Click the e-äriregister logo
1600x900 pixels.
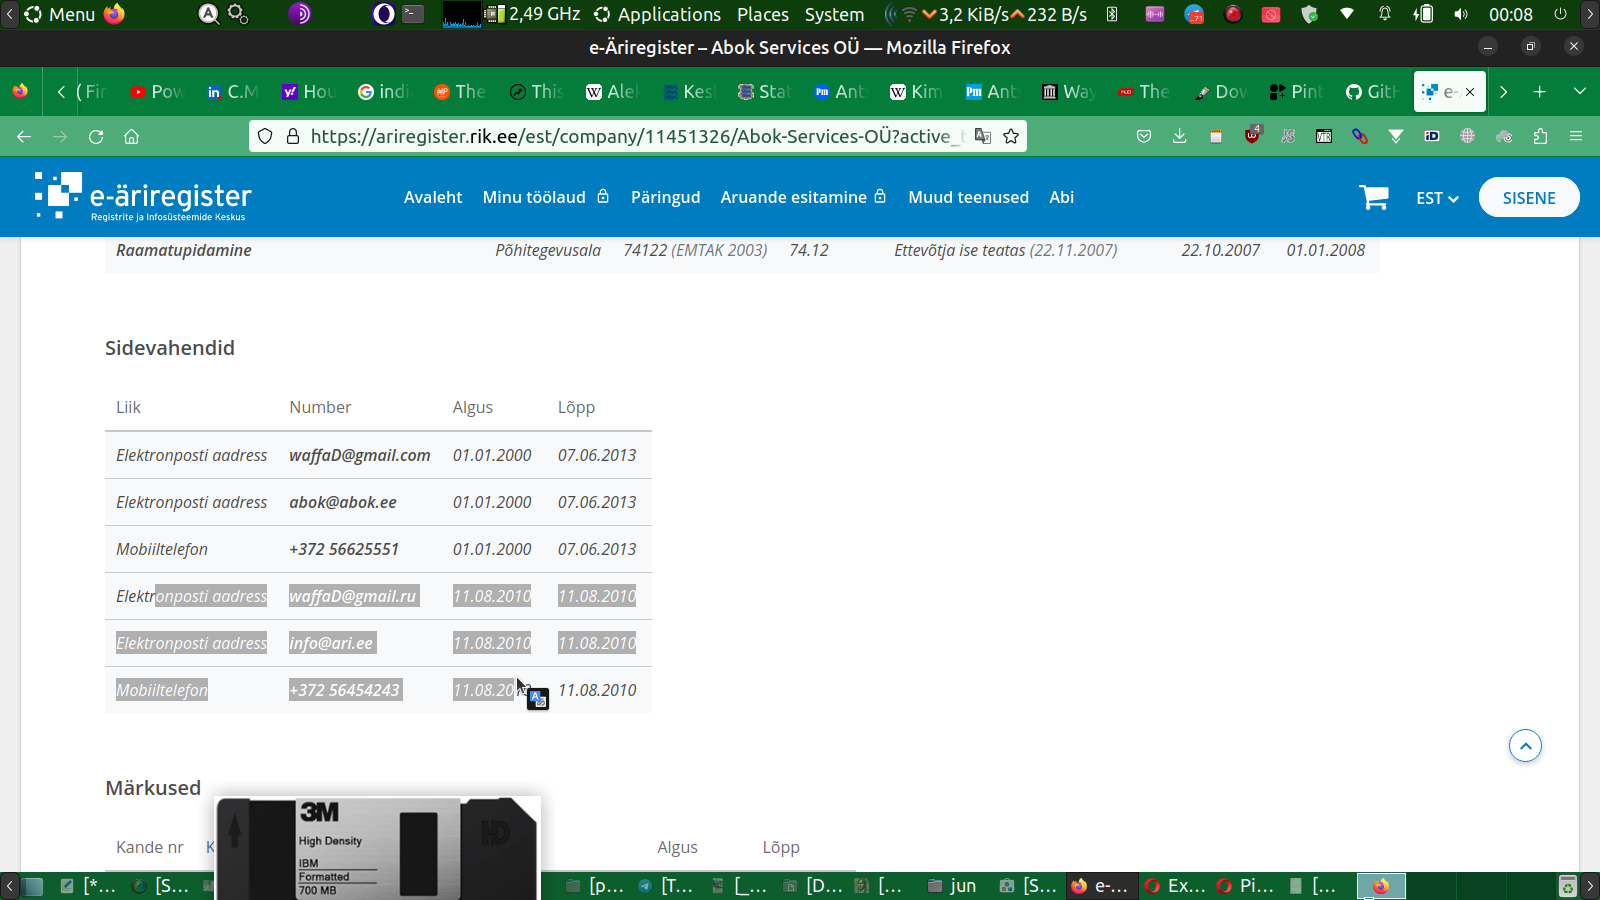pos(143,196)
